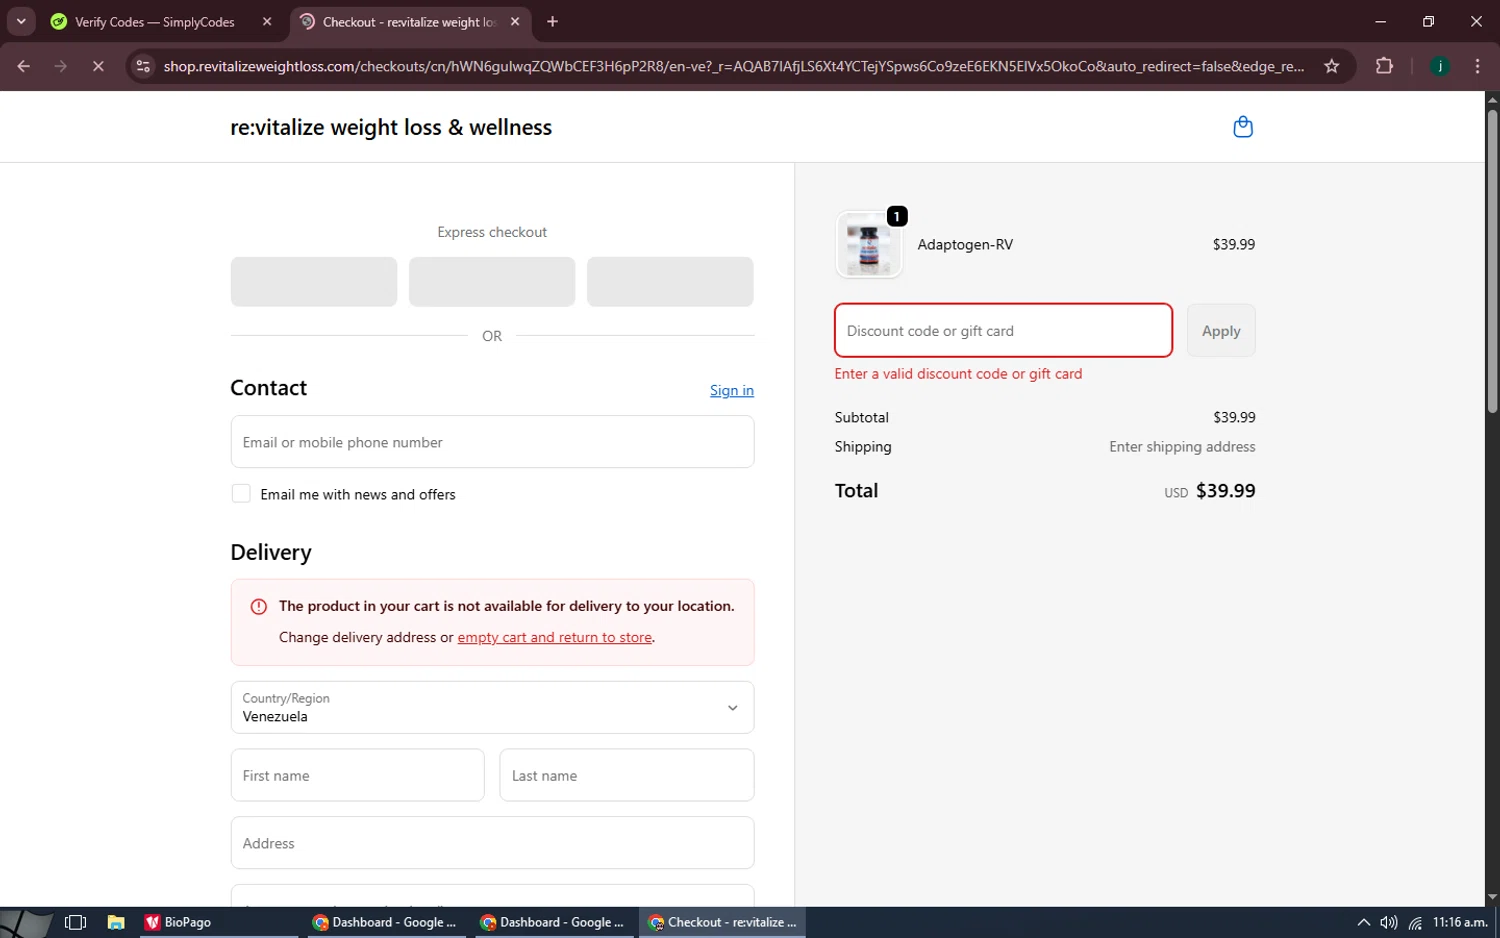Click the Subtotal $39.99 amount
The width and height of the screenshot is (1500, 938).
(x=1234, y=417)
